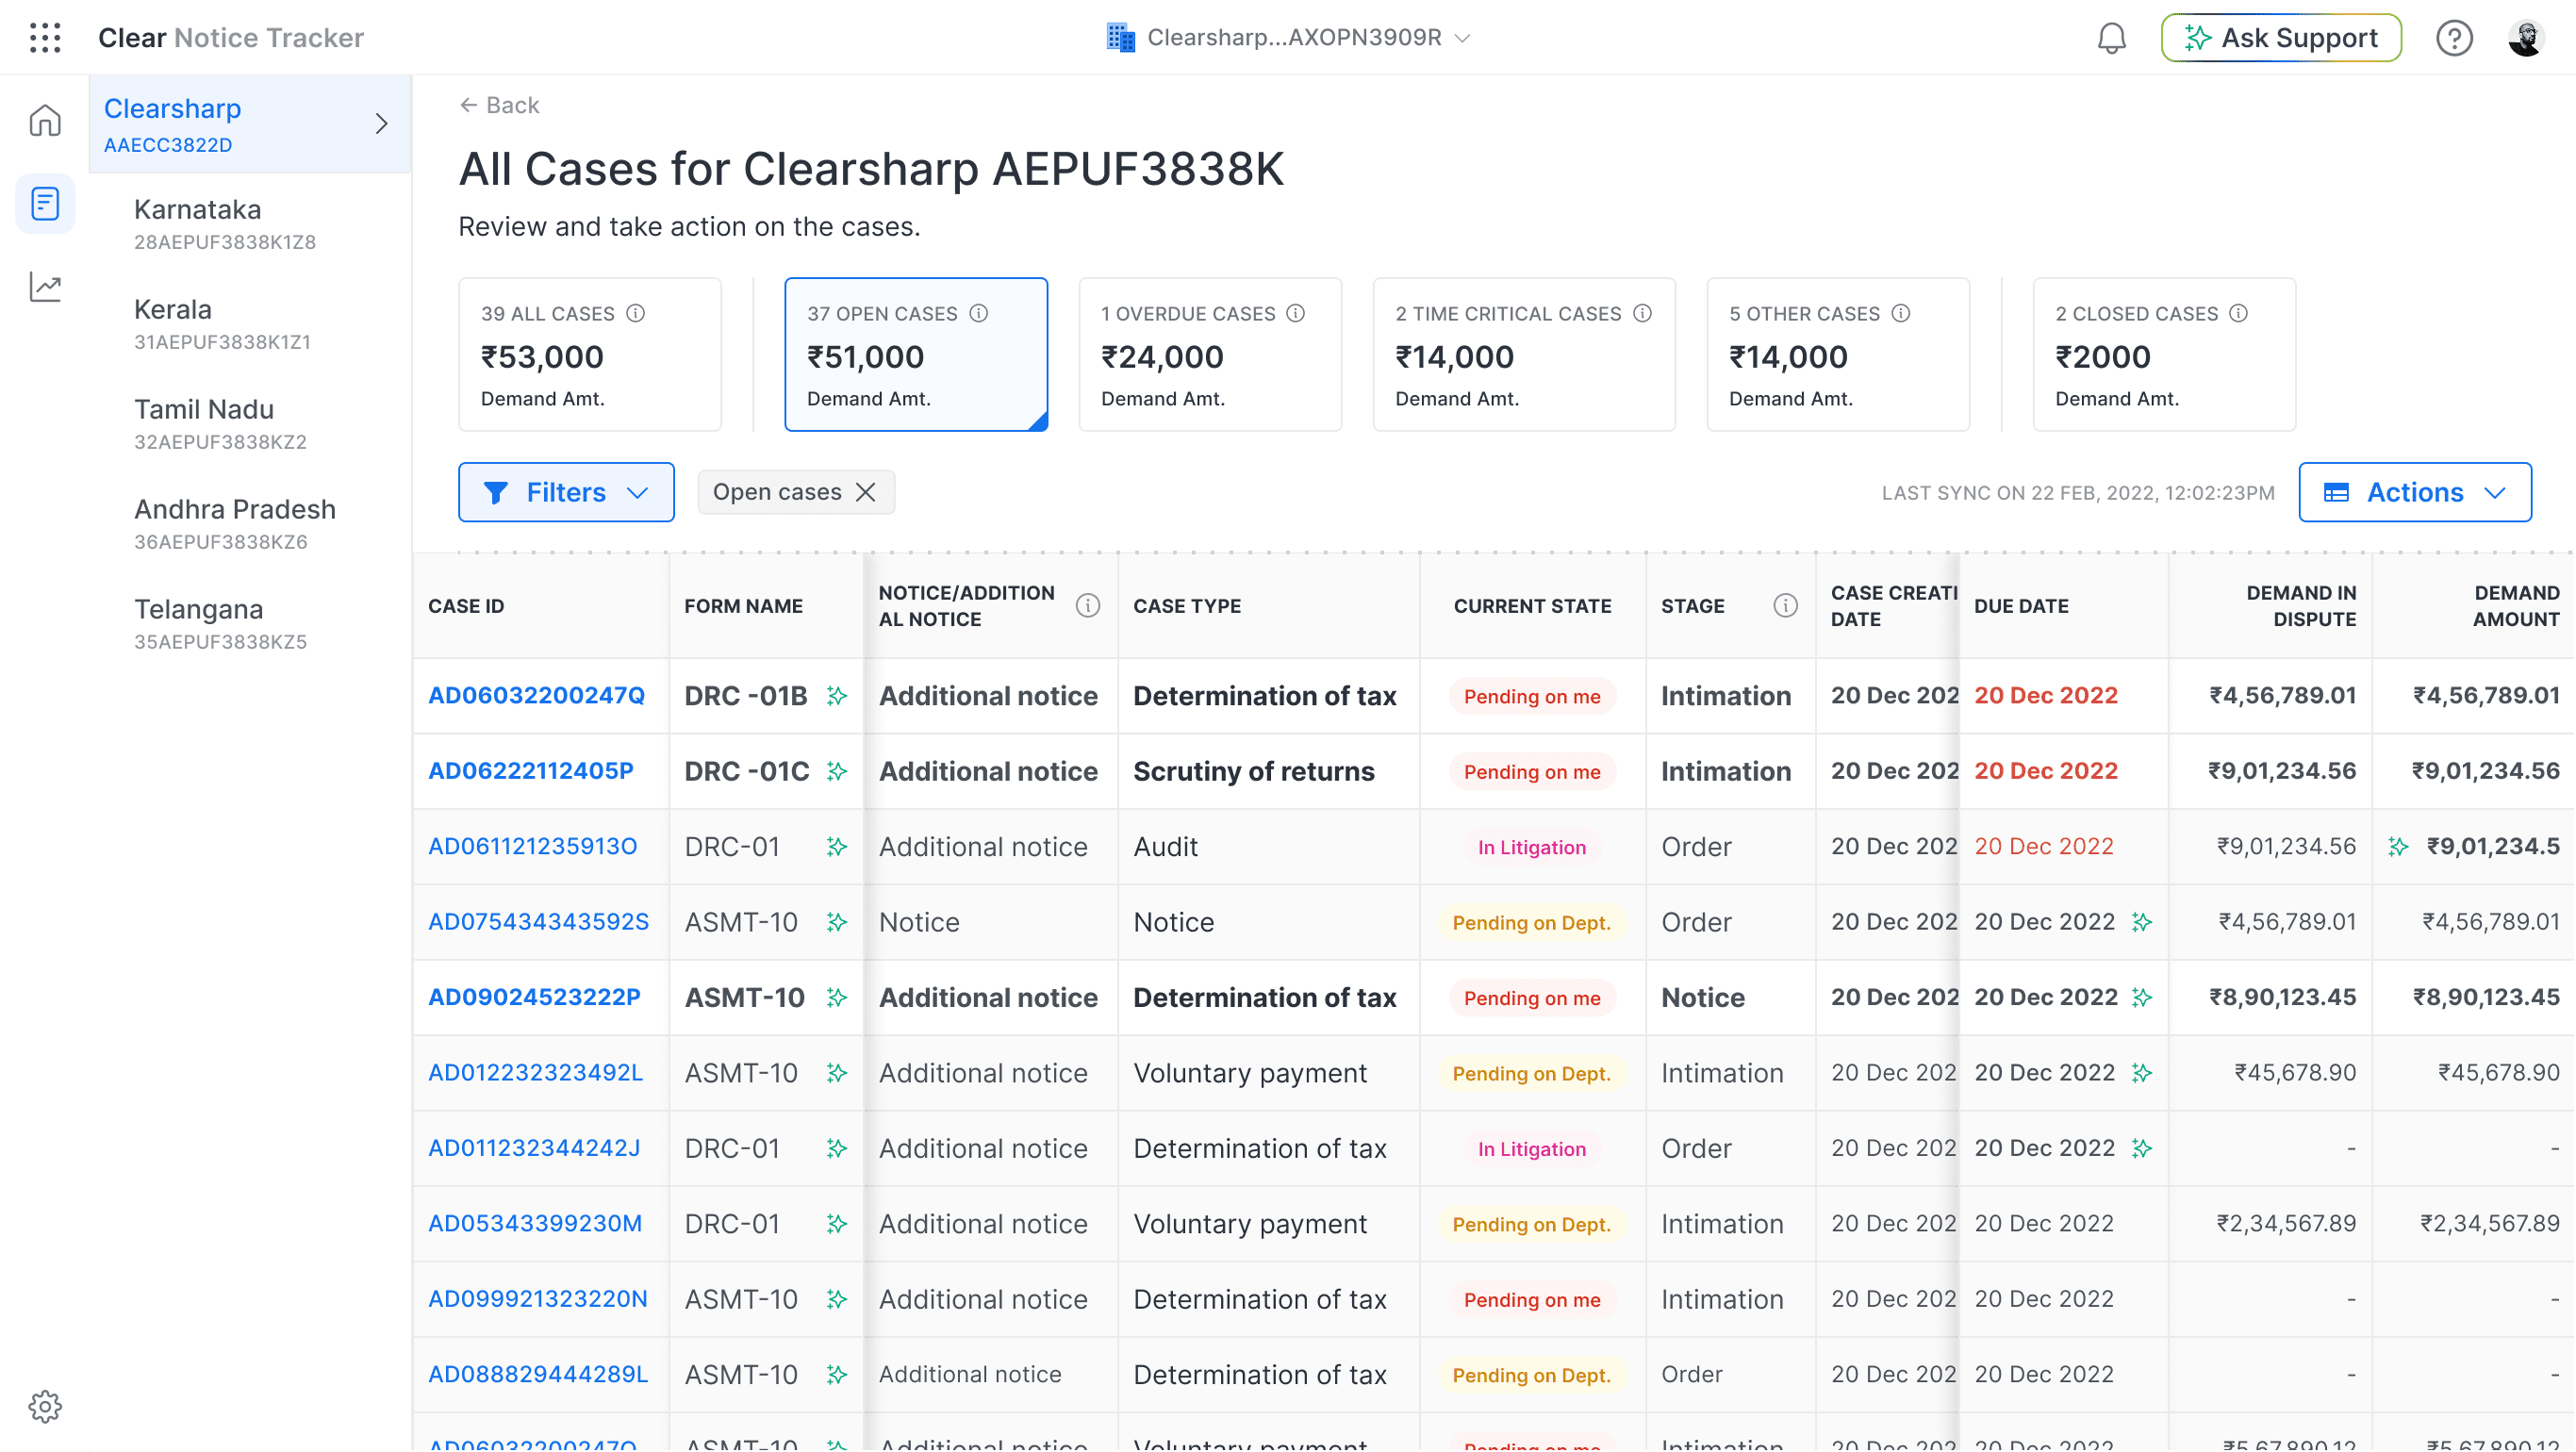Screen dimensions: 2576x1452
Task: Select the 37 Open Cases card
Action: point(916,355)
